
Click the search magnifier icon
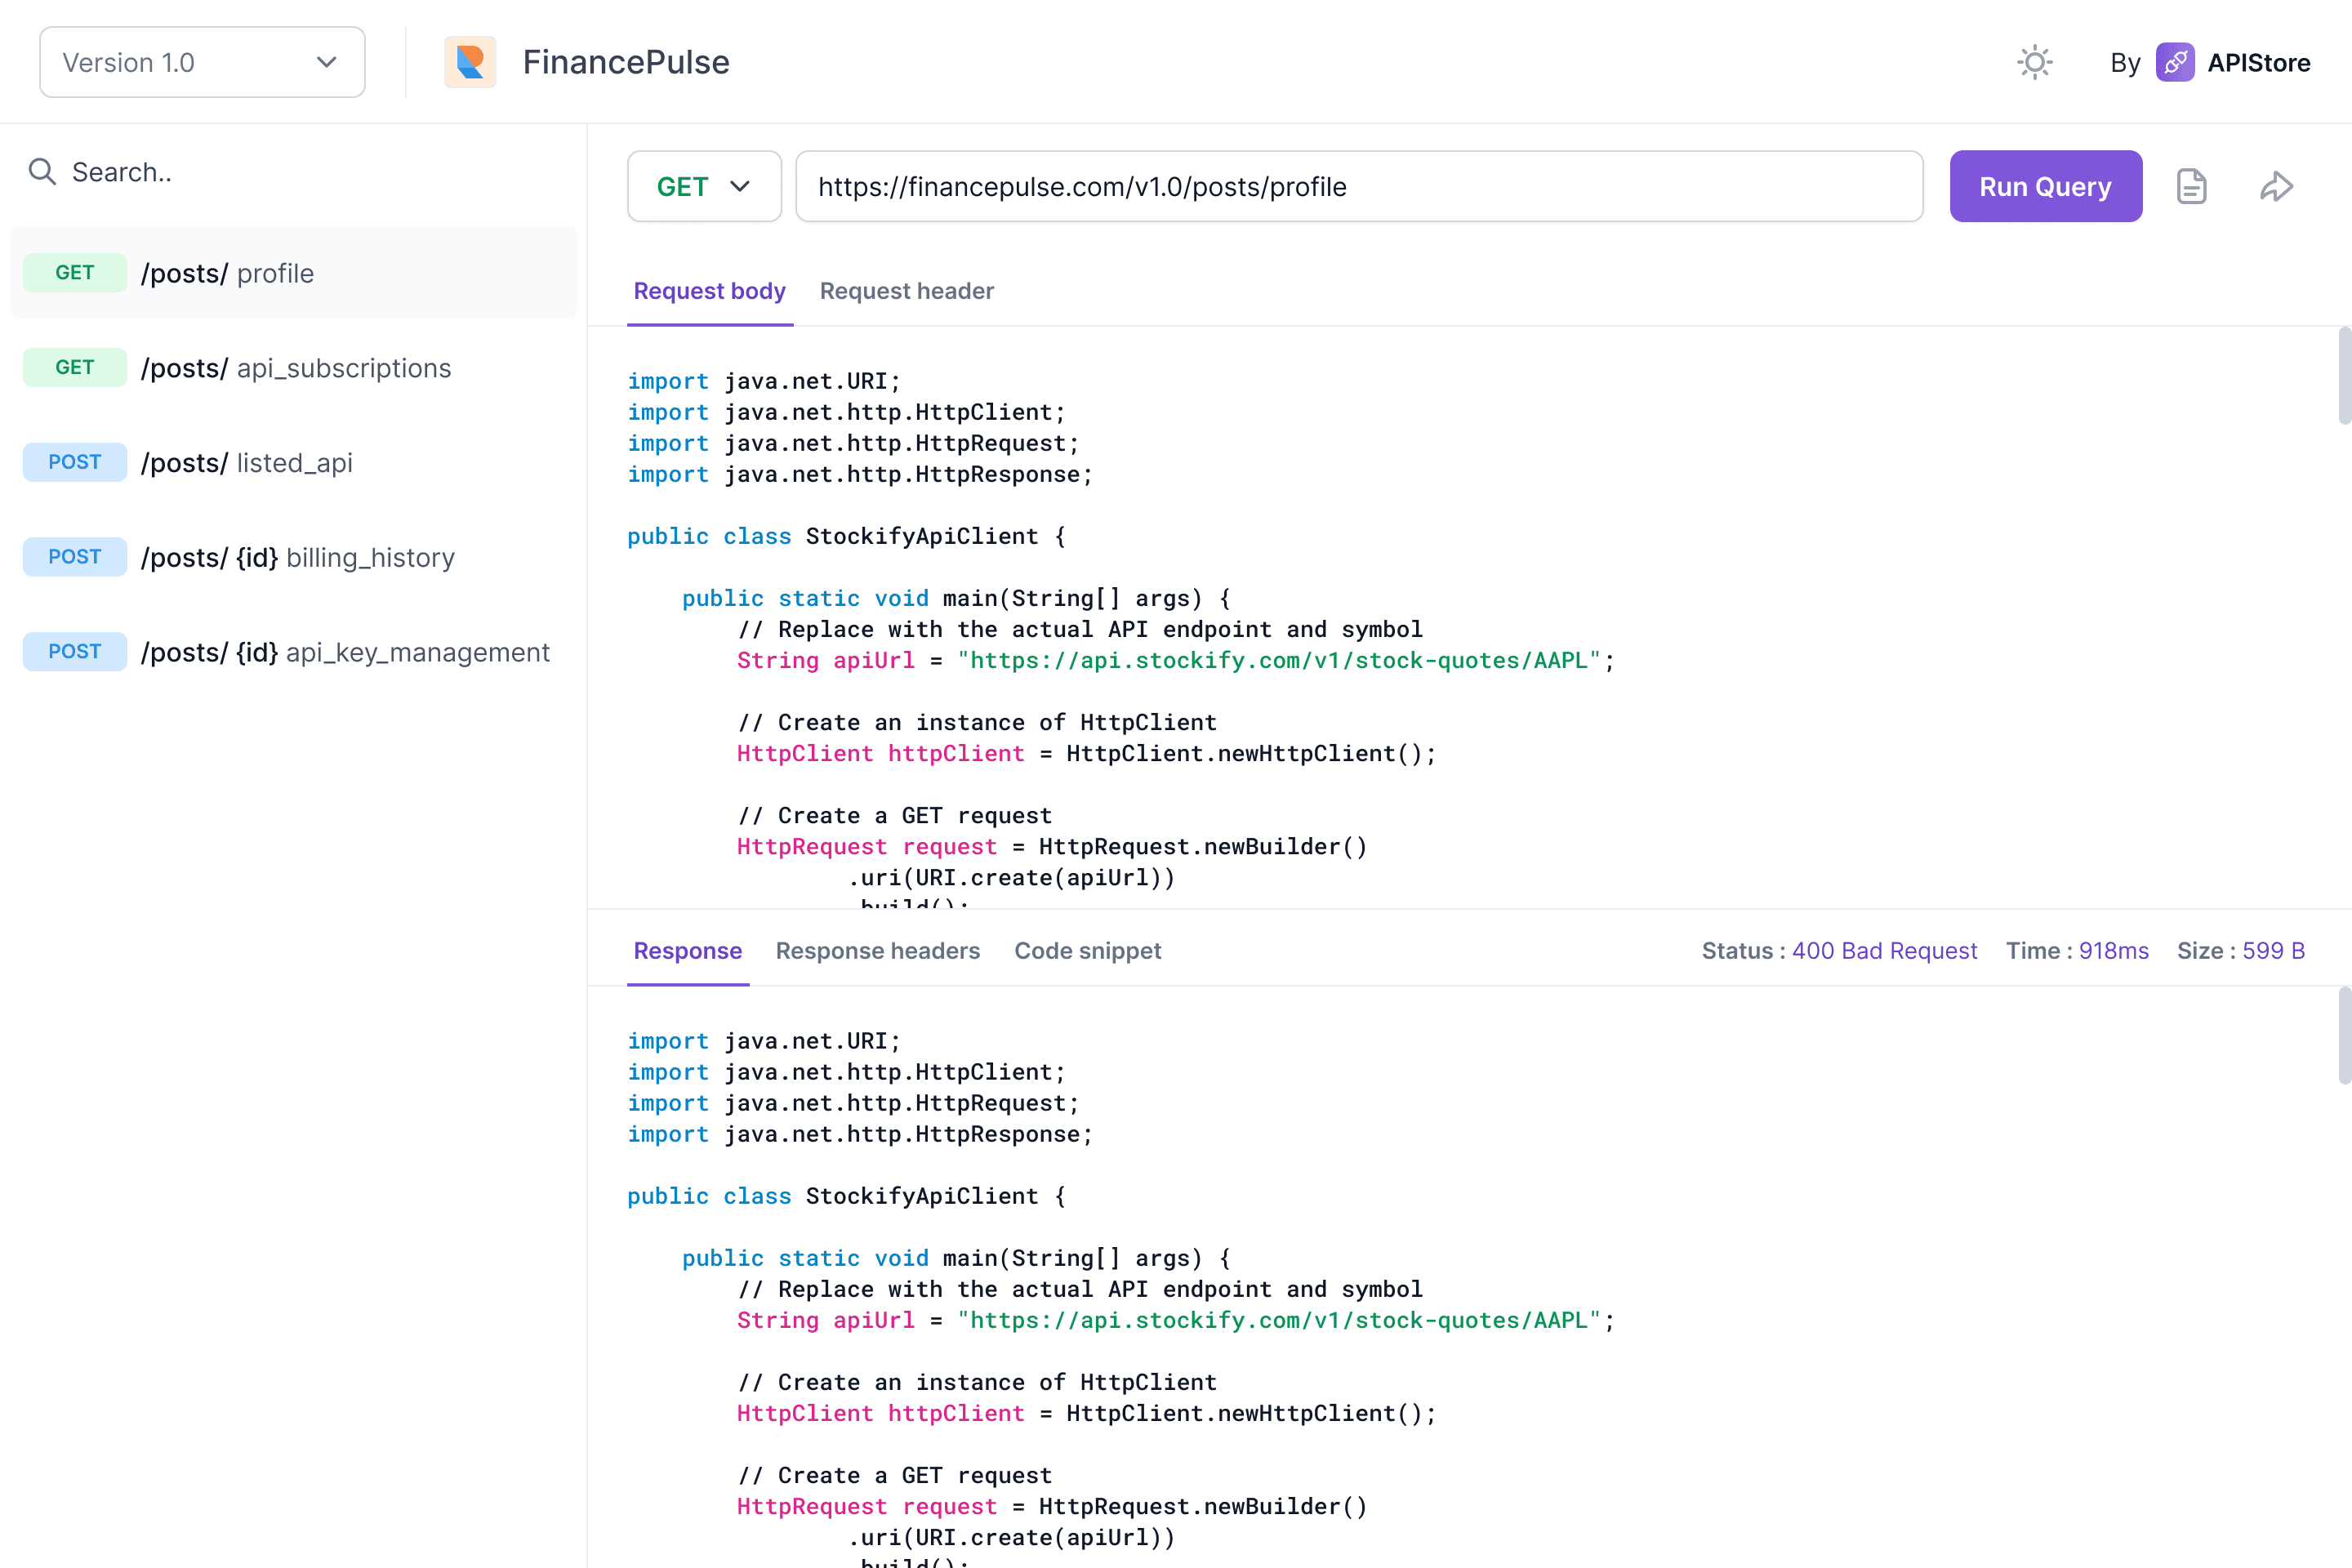click(42, 172)
